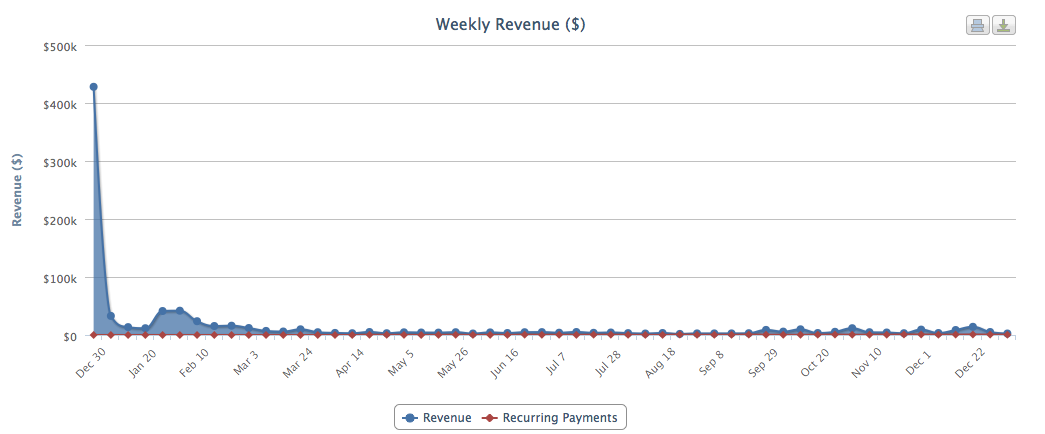Select the peak Revenue point above $400k
Image resolution: width=1045 pixels, height=434 pixels.
pyautogui.click(x=93, y=87)
